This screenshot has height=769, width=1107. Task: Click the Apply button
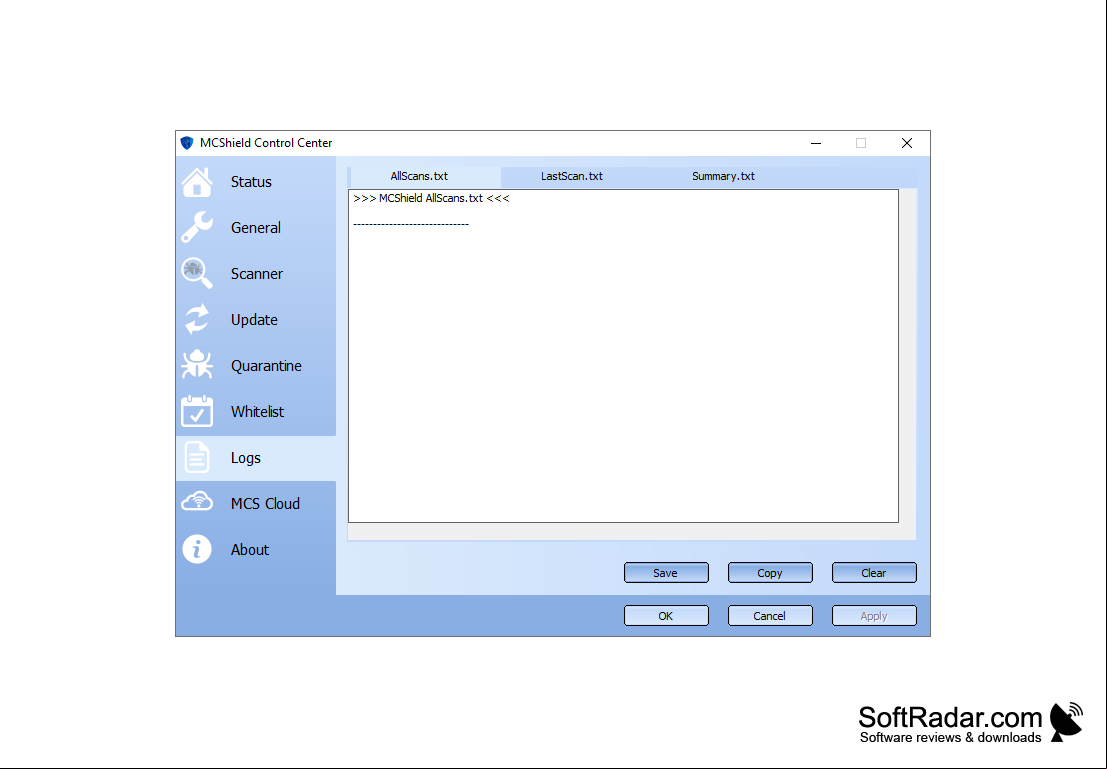click(x=874, y=616)
